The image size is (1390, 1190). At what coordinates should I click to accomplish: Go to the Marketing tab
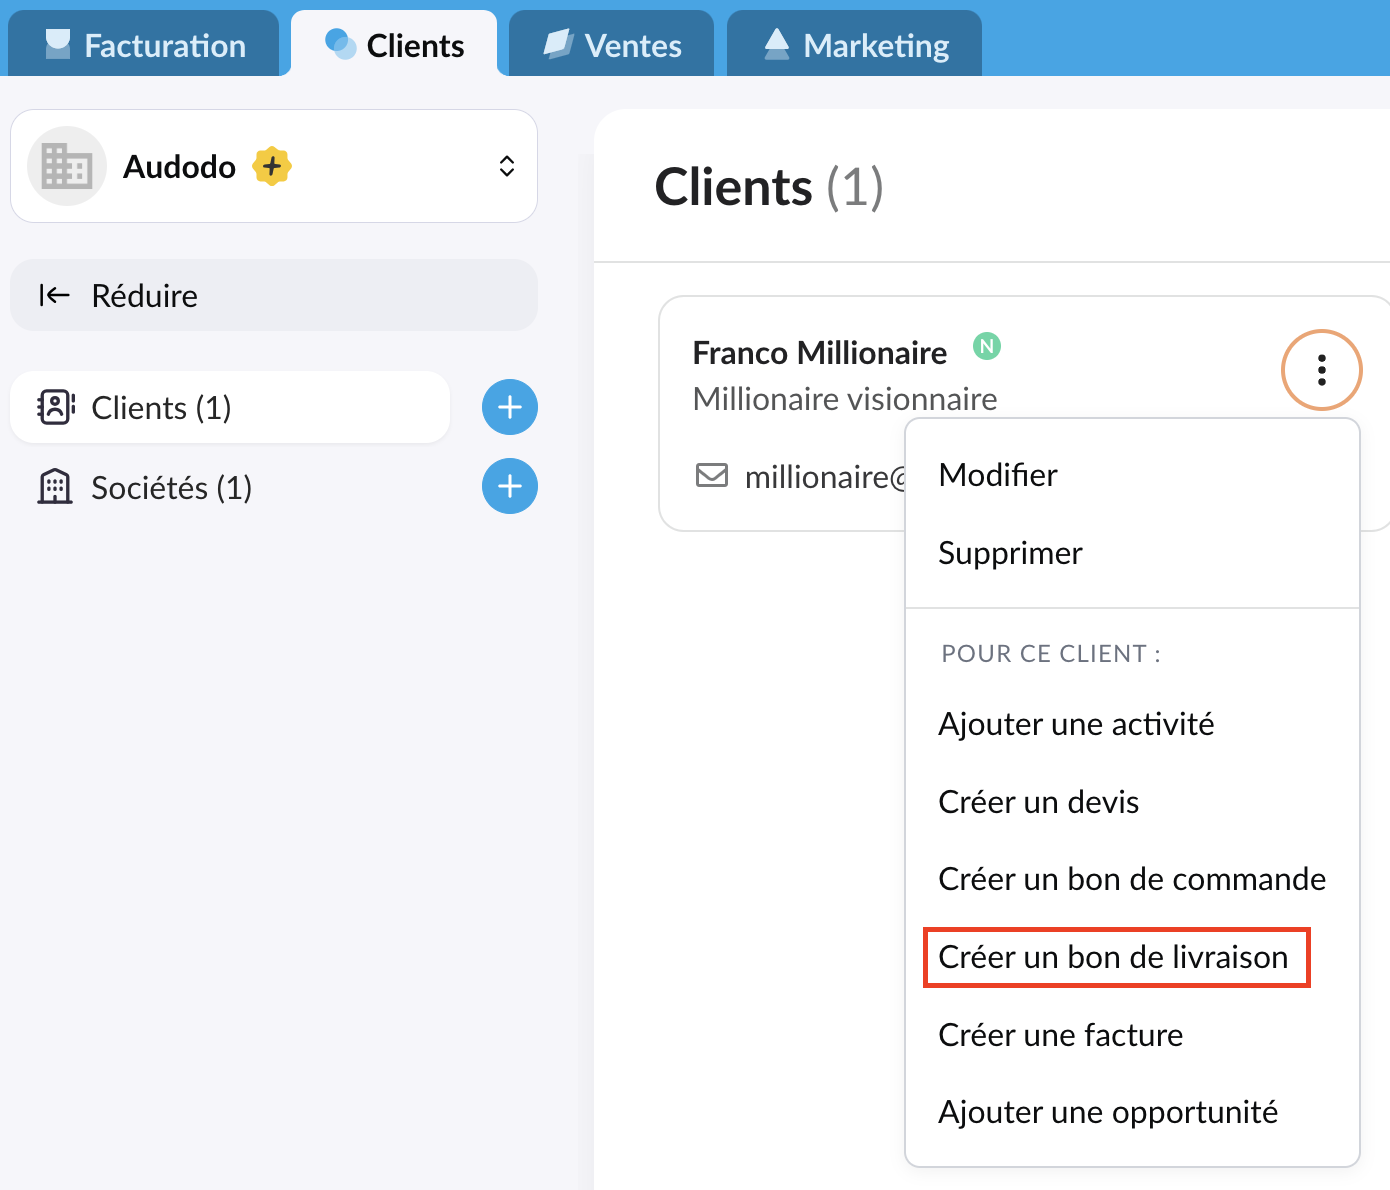tap(855, 45)
